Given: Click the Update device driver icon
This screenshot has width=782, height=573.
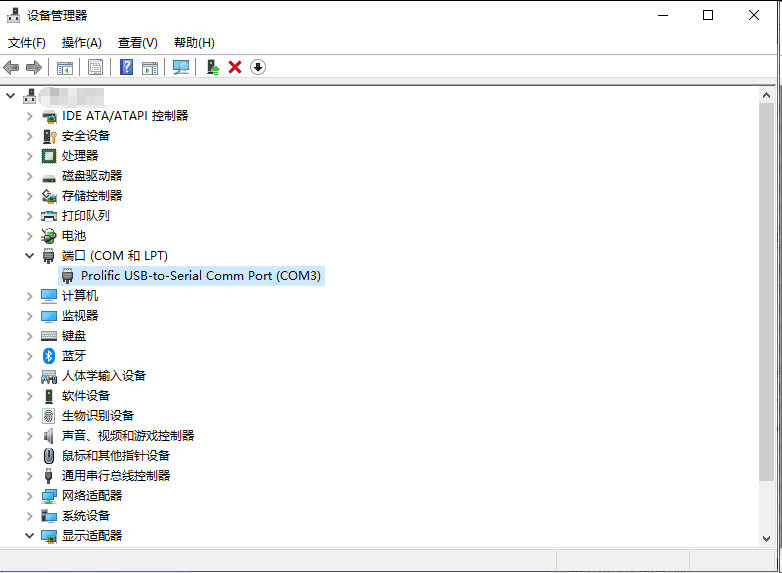Looking at the screenshot, I should click(213, 67).
